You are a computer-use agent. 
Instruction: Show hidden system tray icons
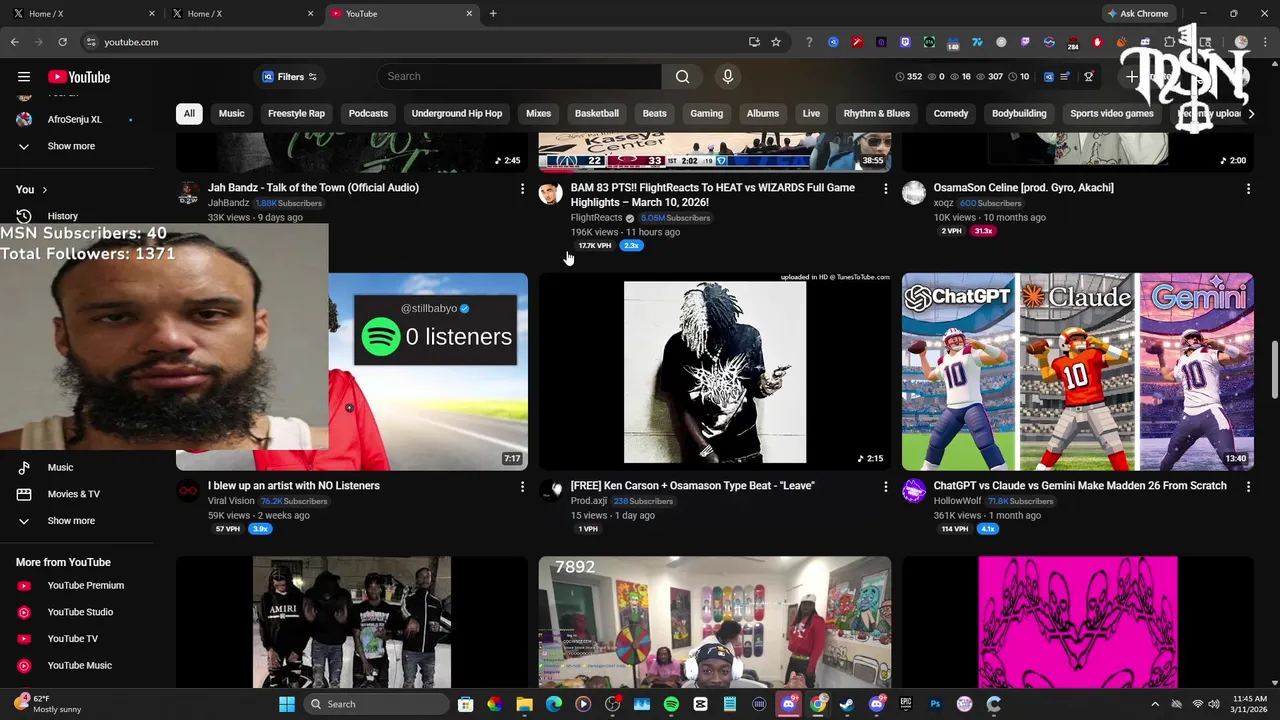pyautogui.click(x=1155, y=704)
